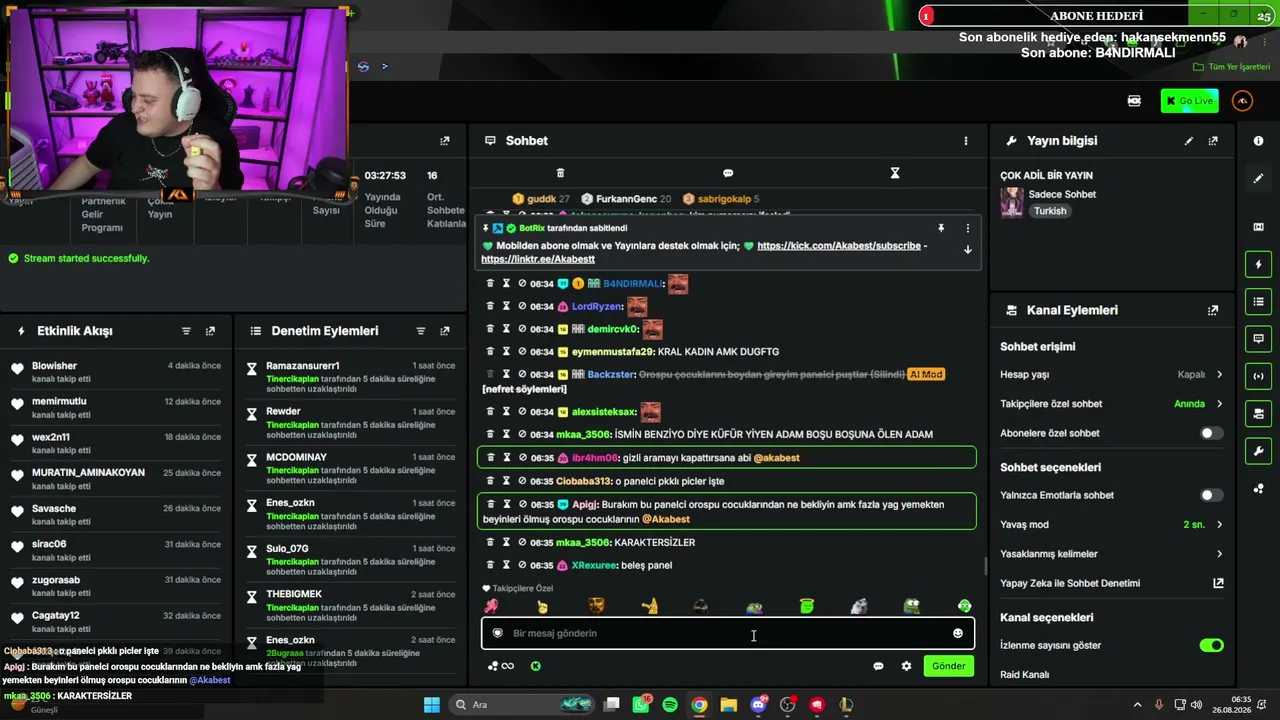1280x720 pixels.
Task: Toggle Yalnızca Emotlarla sohbet switch
Action: coord(1211,495)
